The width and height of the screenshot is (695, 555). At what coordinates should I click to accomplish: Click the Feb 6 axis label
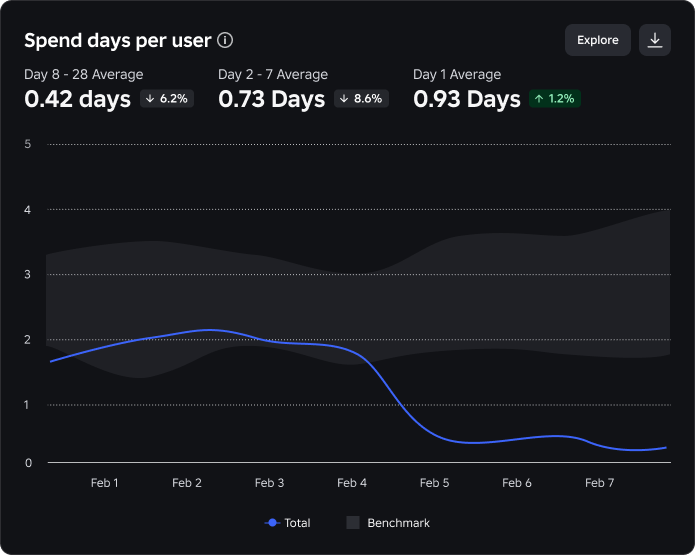(x=517, y=483)
